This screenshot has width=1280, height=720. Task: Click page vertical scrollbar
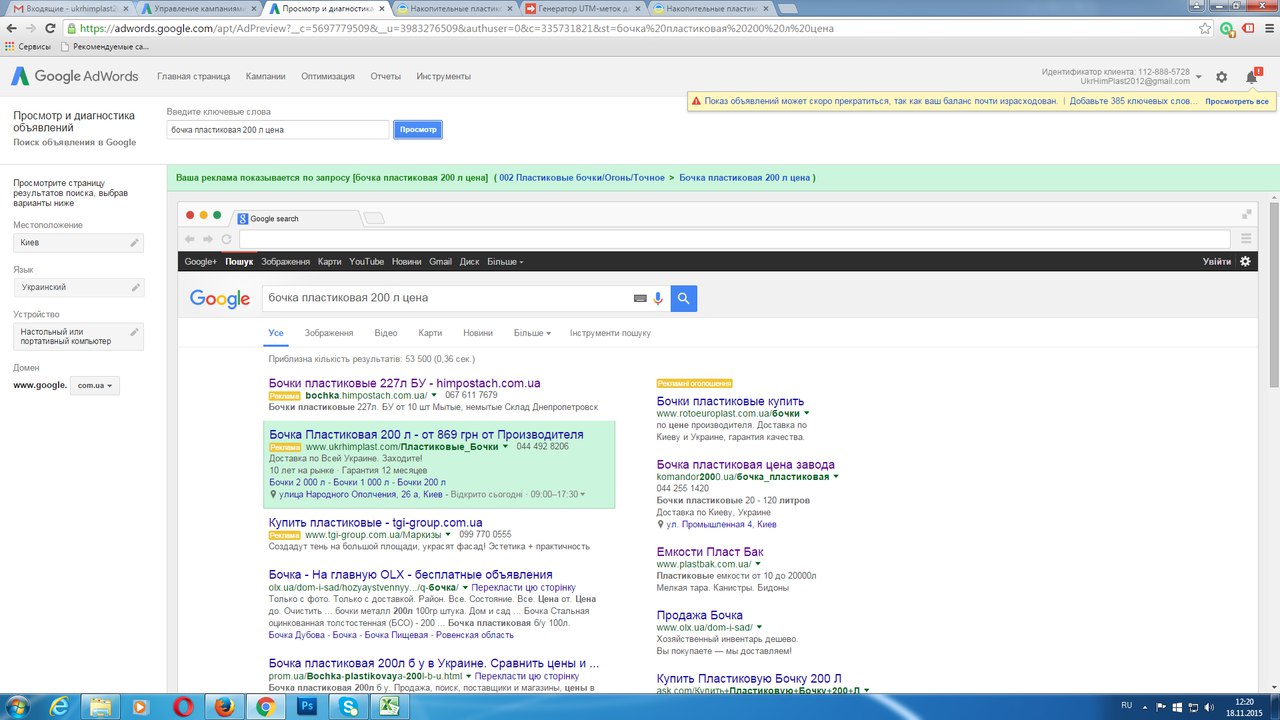(1274, 294)
